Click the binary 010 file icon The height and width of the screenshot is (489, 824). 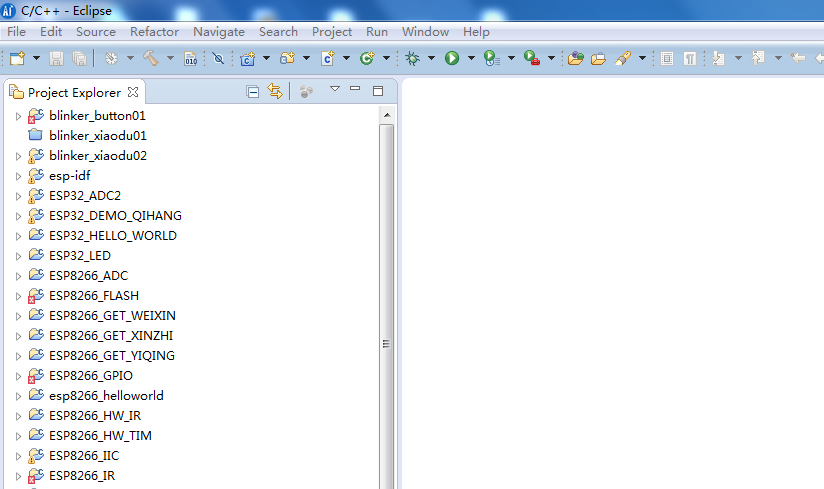point(191,58)
